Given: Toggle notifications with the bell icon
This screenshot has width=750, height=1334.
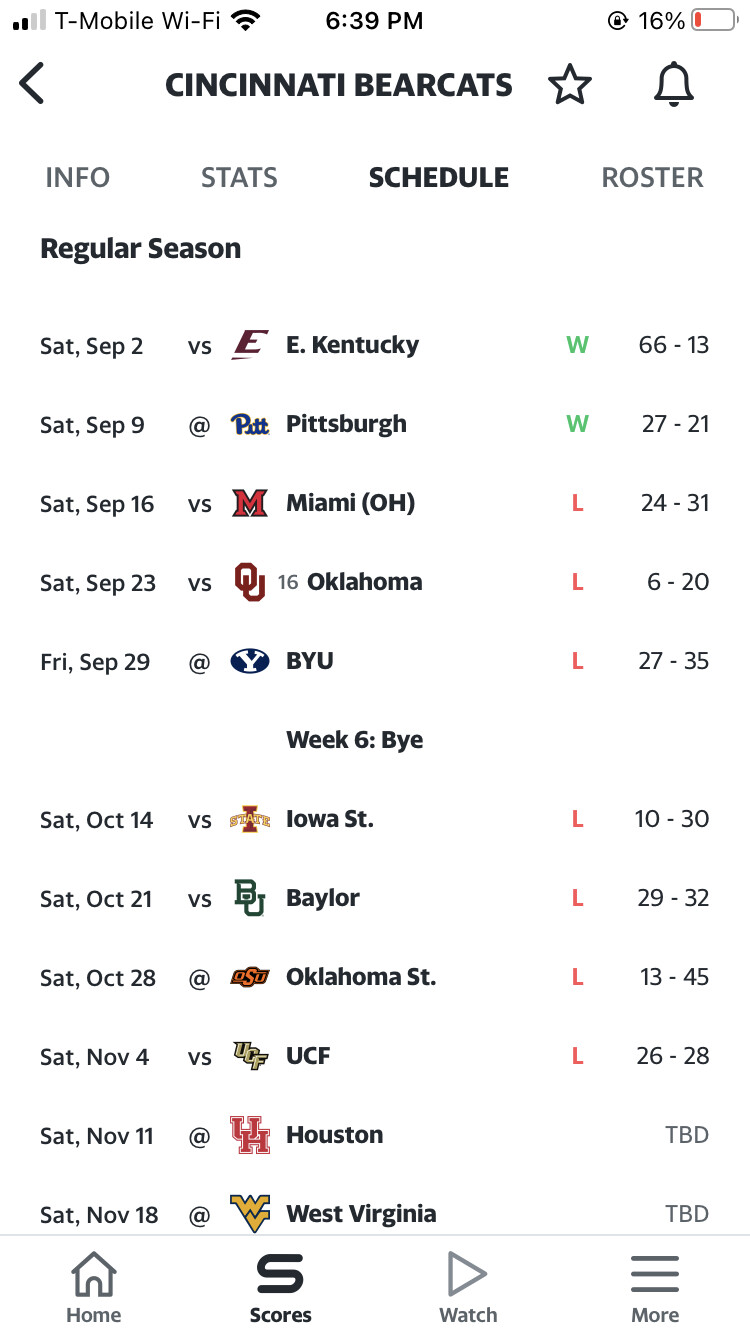Looking at the screenshot, I should click(673, 85).
